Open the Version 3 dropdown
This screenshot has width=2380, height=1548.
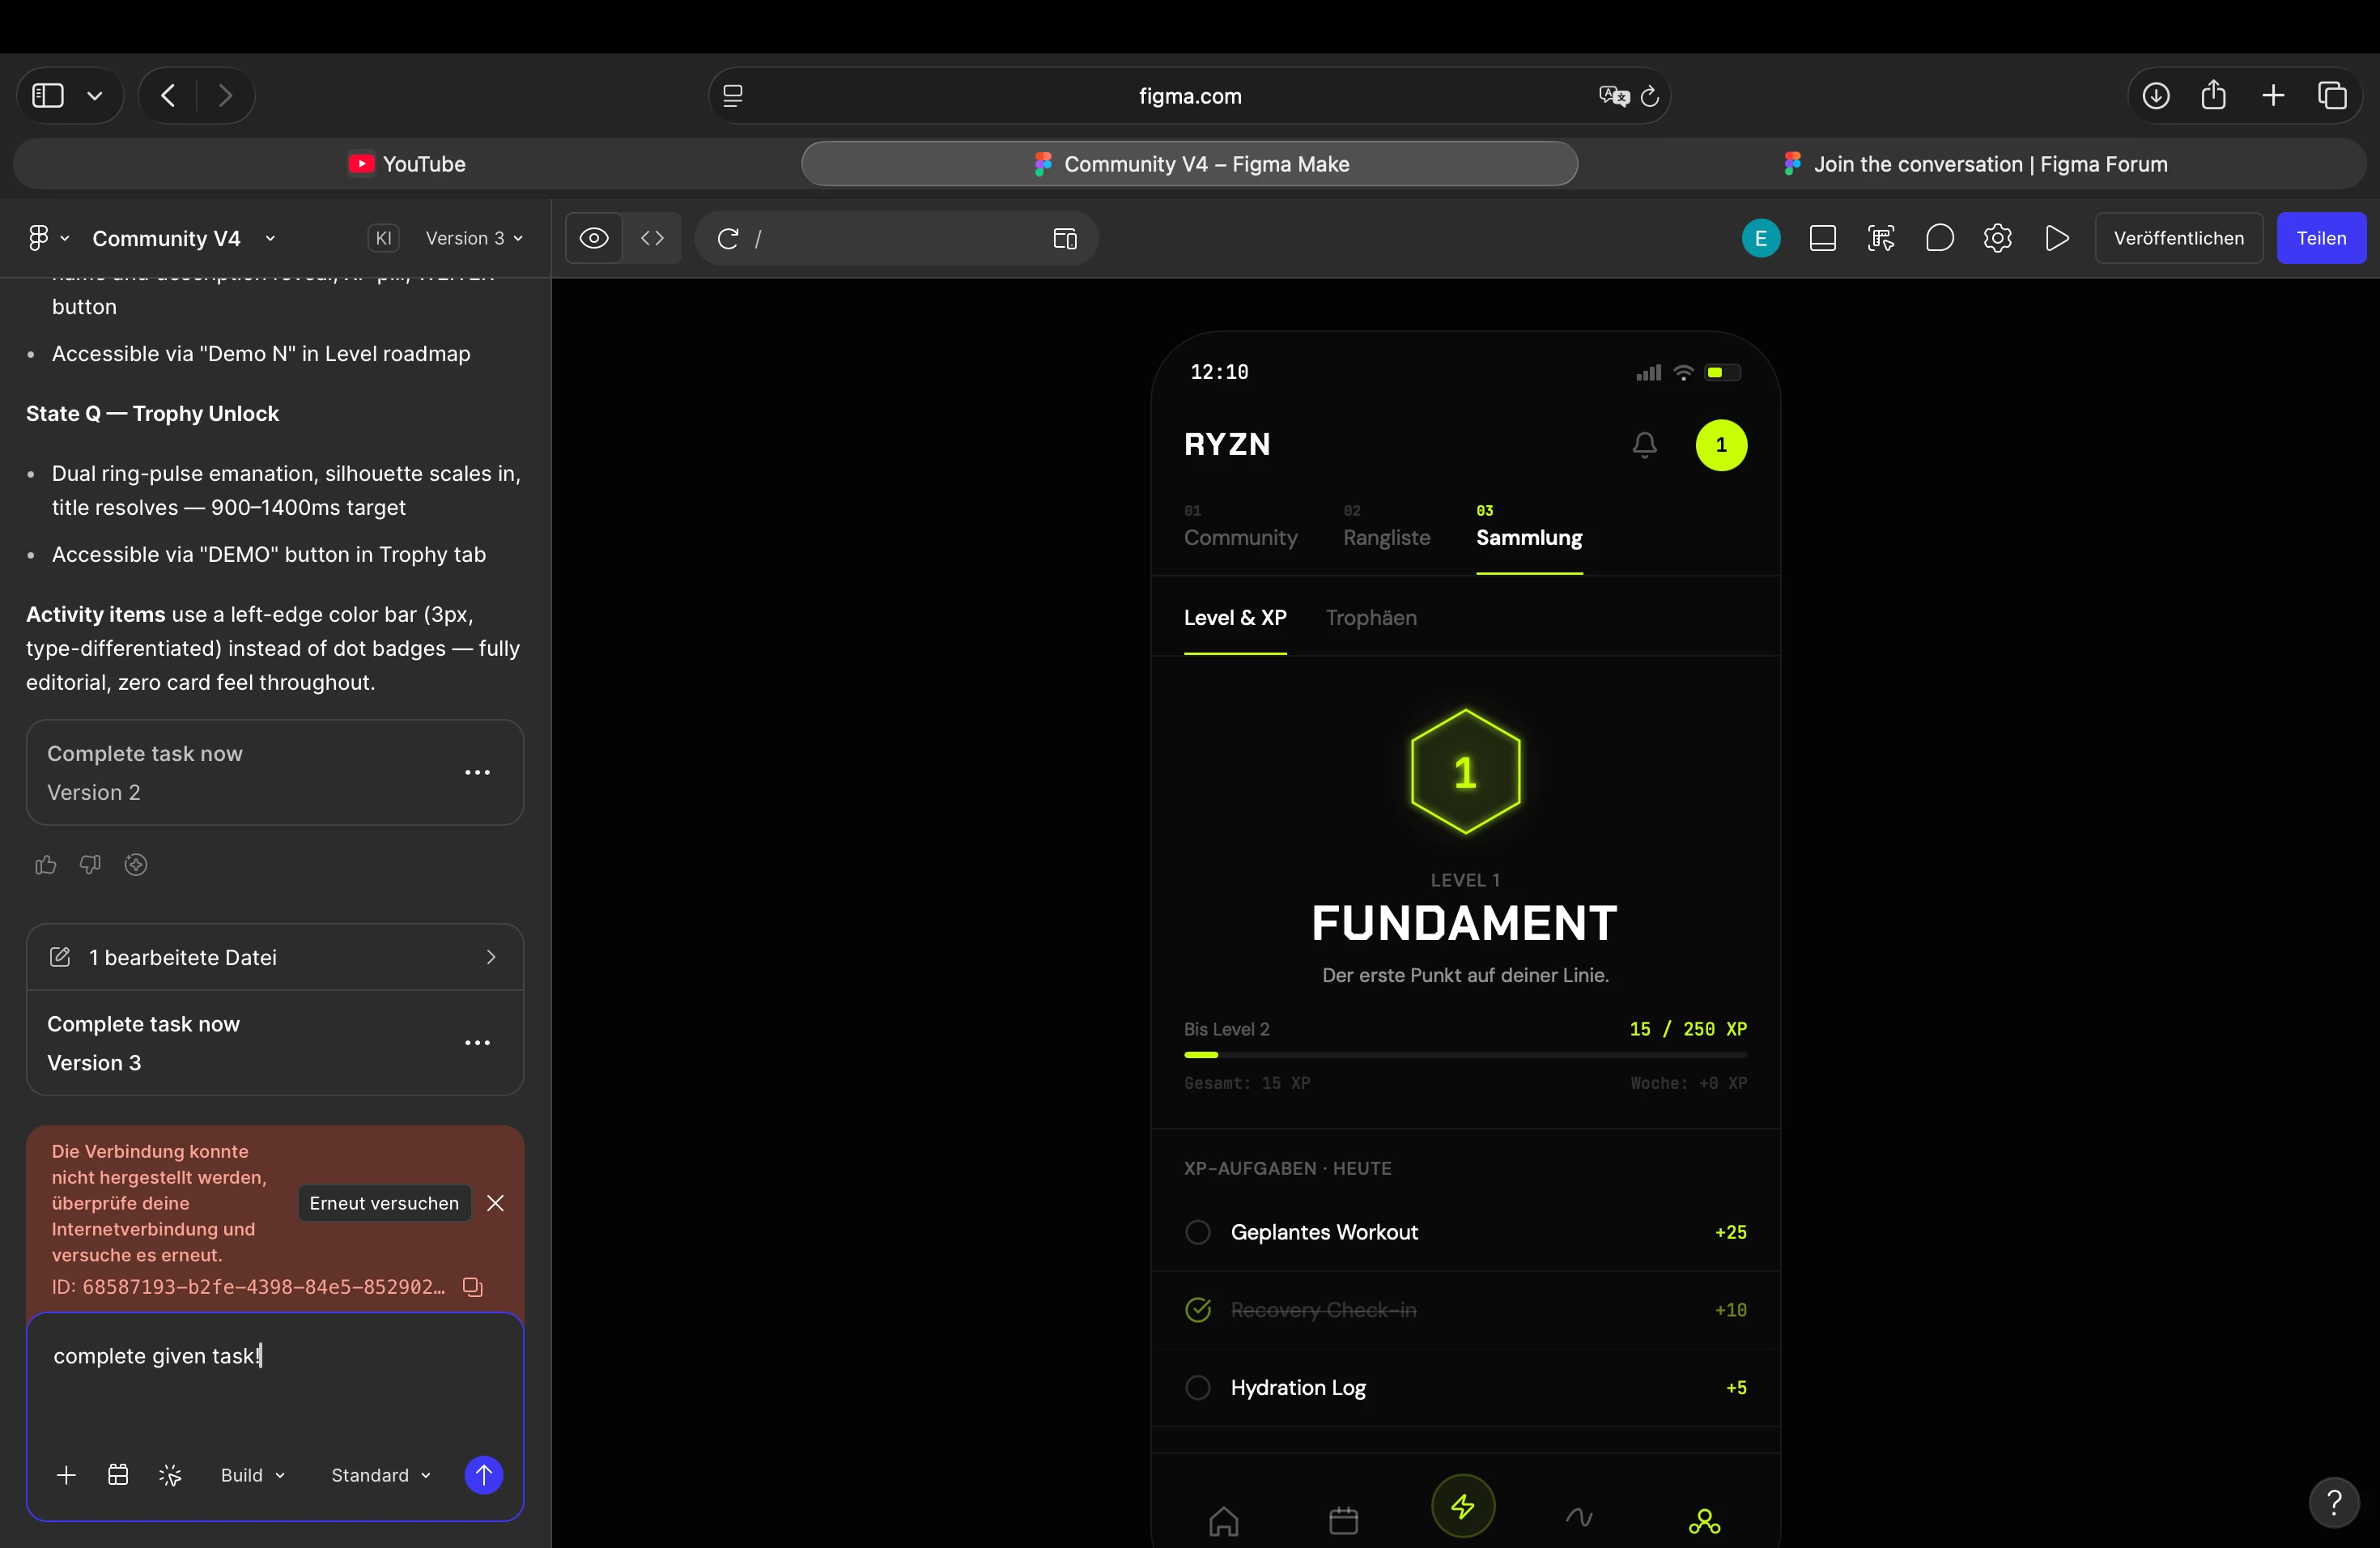(474, 238)
